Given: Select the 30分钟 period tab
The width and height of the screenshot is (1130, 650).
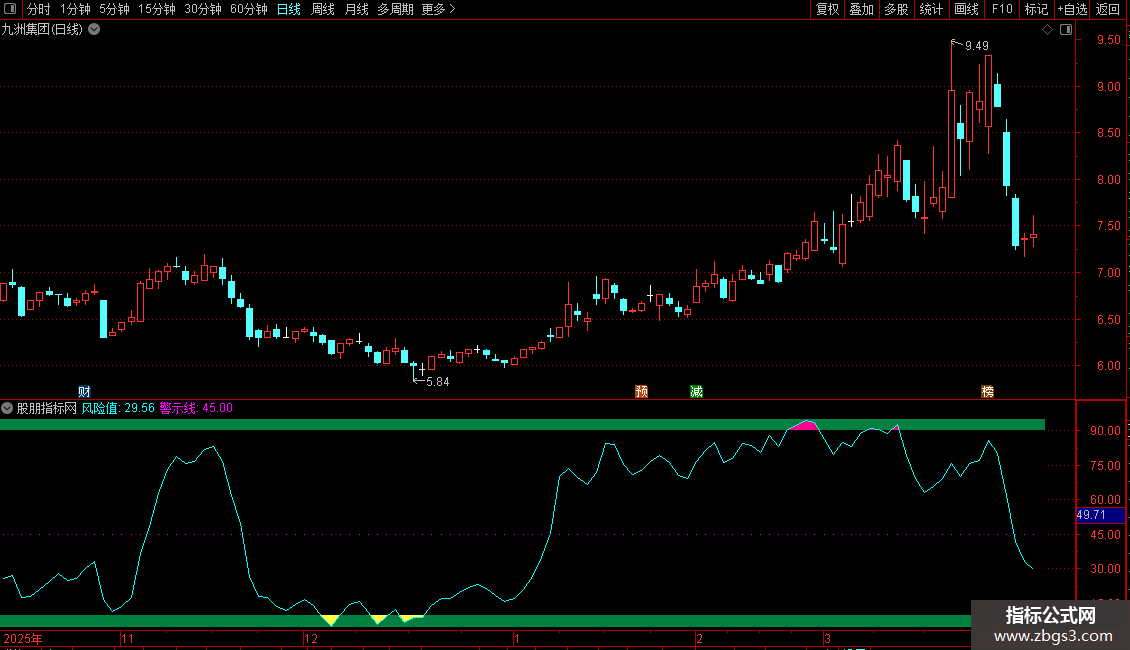Looking at the screenshot, I should (x=203, y=9).
